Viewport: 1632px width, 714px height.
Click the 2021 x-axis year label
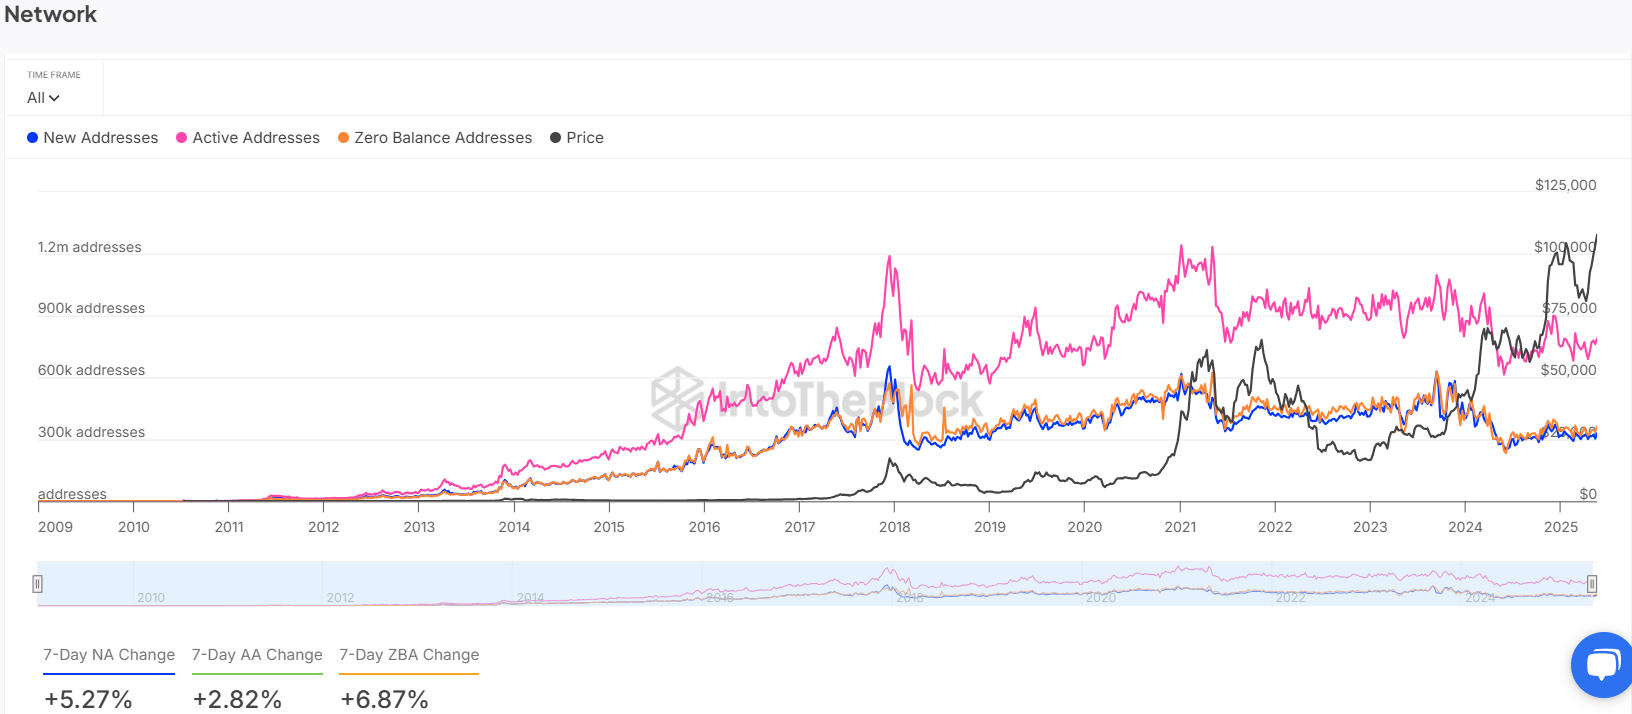coord(1180,527)
